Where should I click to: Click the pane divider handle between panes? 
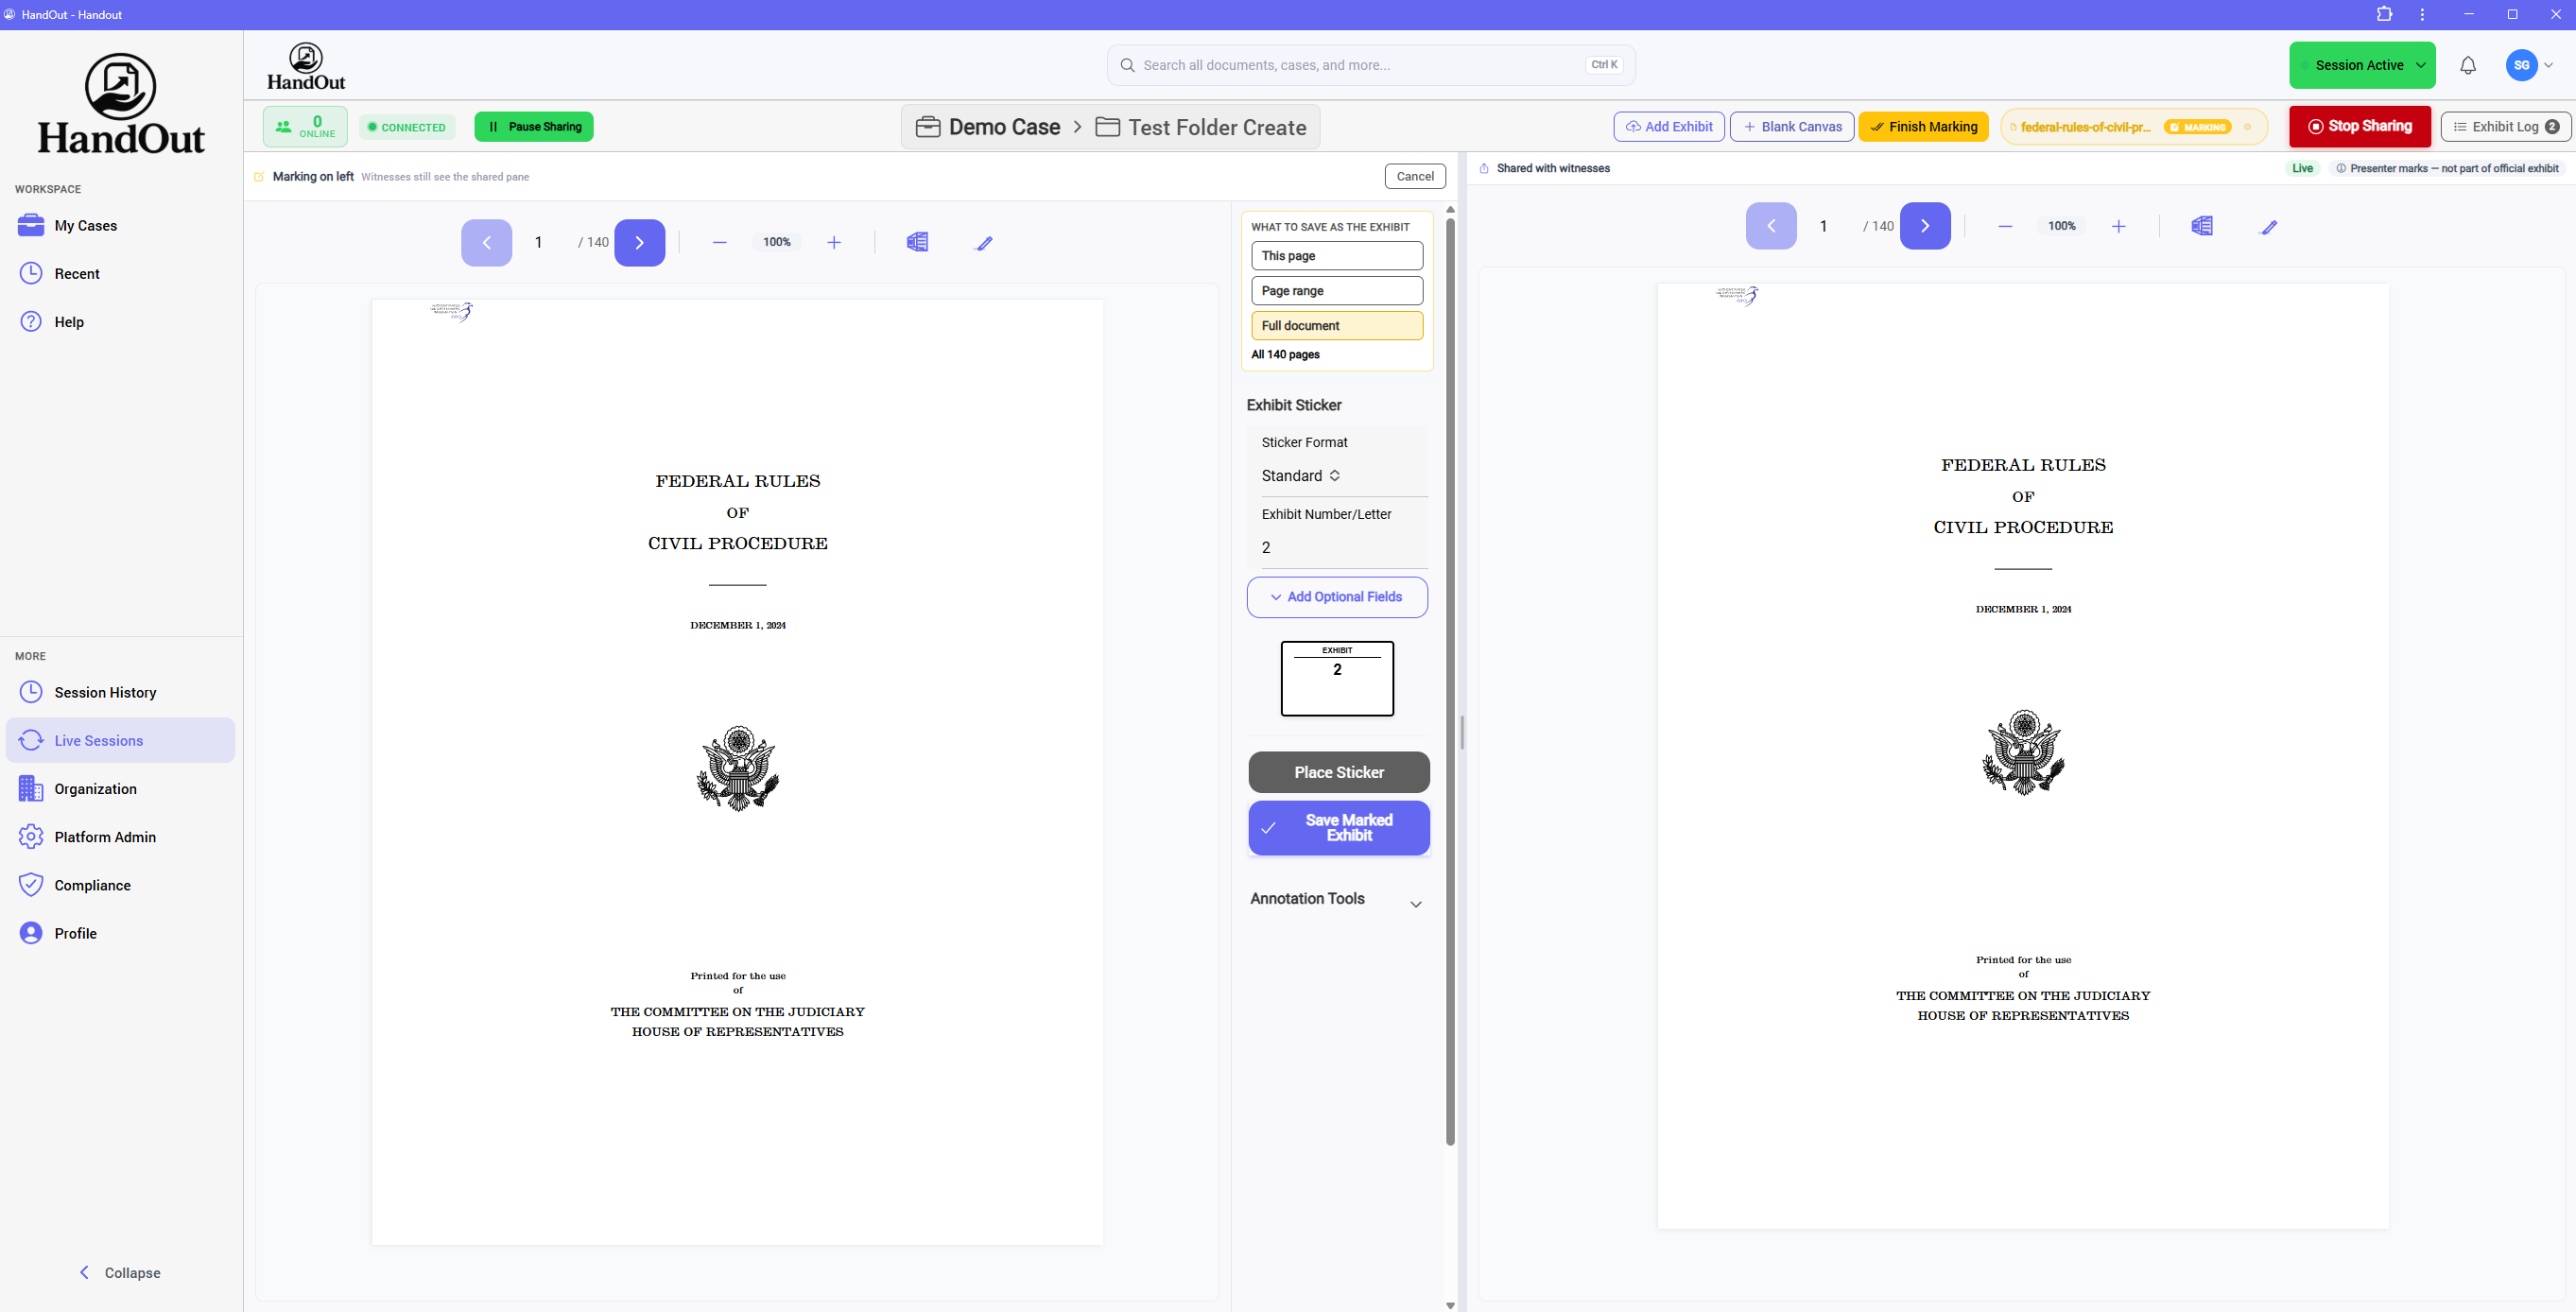(1462, 732)
